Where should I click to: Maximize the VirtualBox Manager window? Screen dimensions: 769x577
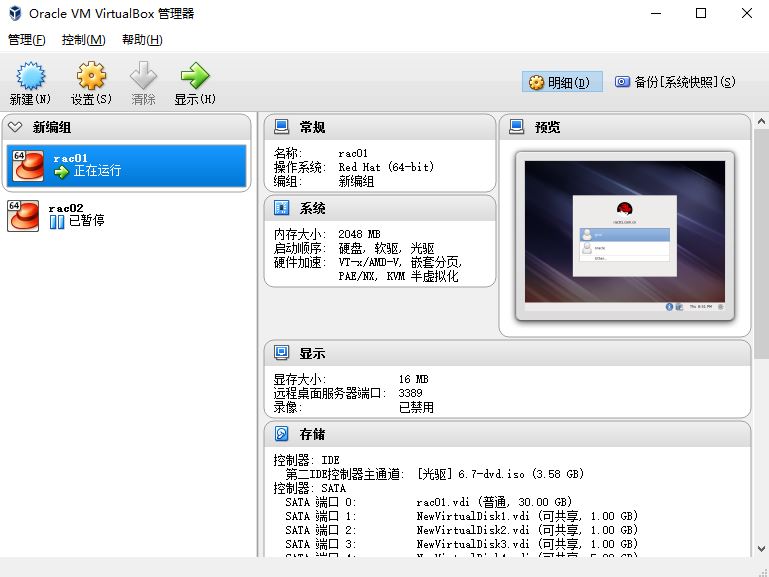701,13
